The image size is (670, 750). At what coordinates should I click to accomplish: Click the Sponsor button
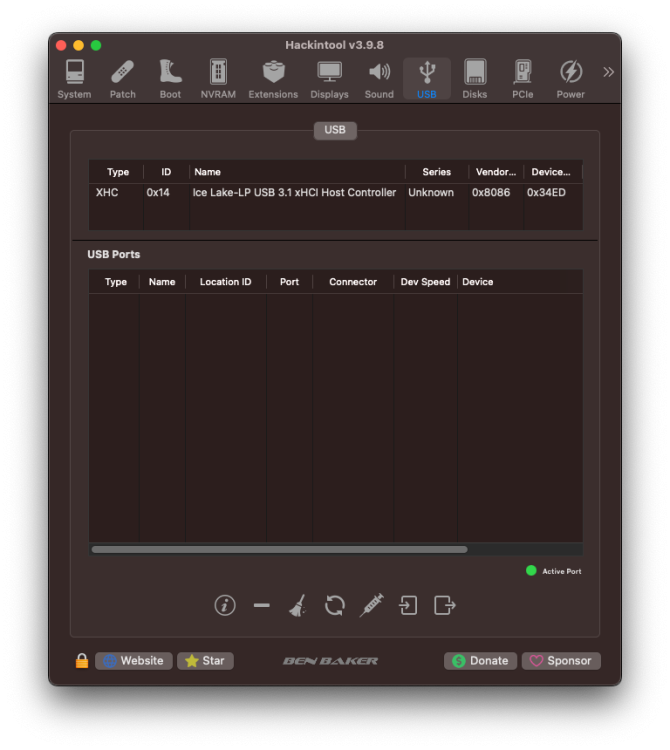point(561,661)
